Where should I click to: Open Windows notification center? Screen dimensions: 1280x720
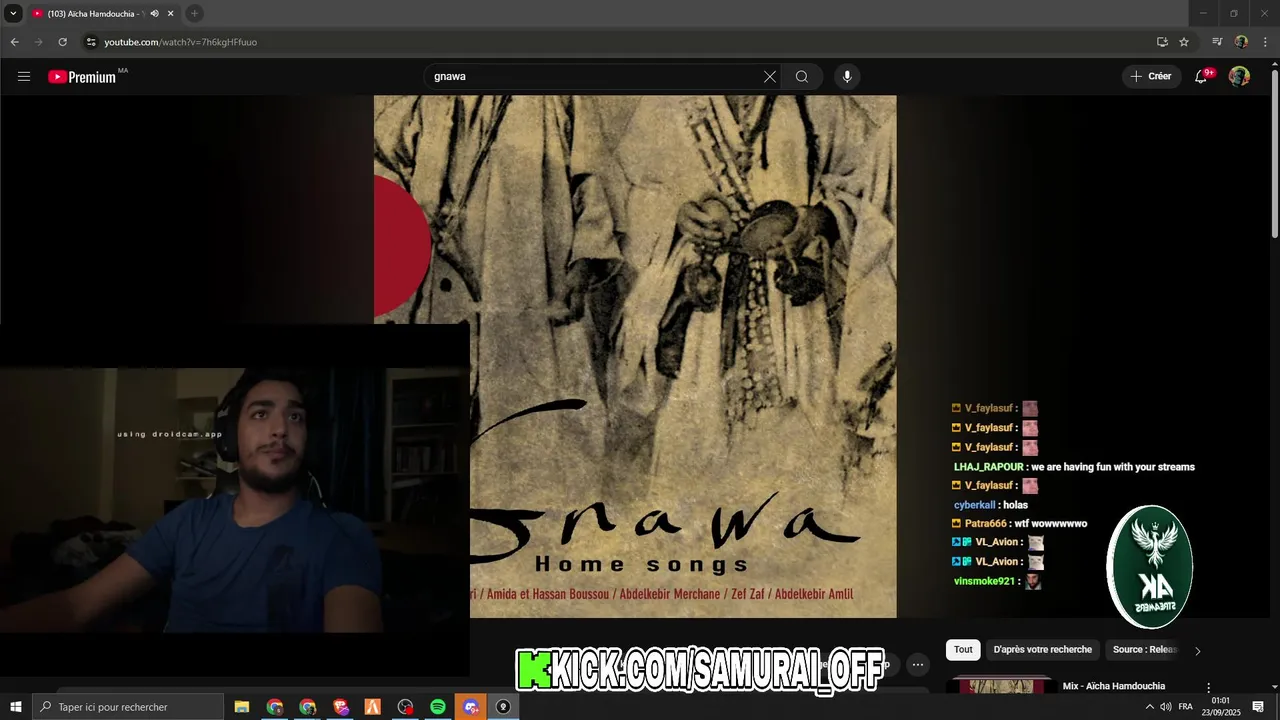pyautogui.click(x=1258, y=707)
